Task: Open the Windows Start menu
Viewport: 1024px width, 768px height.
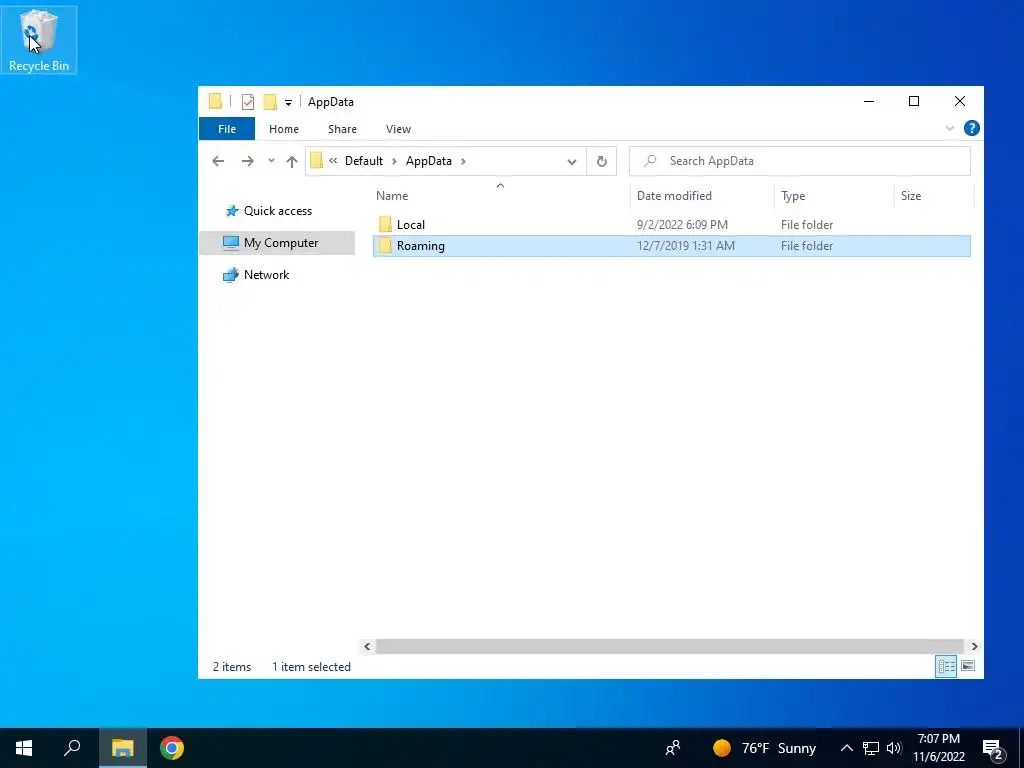Action: pyautogui.click(x=24, y=748)
